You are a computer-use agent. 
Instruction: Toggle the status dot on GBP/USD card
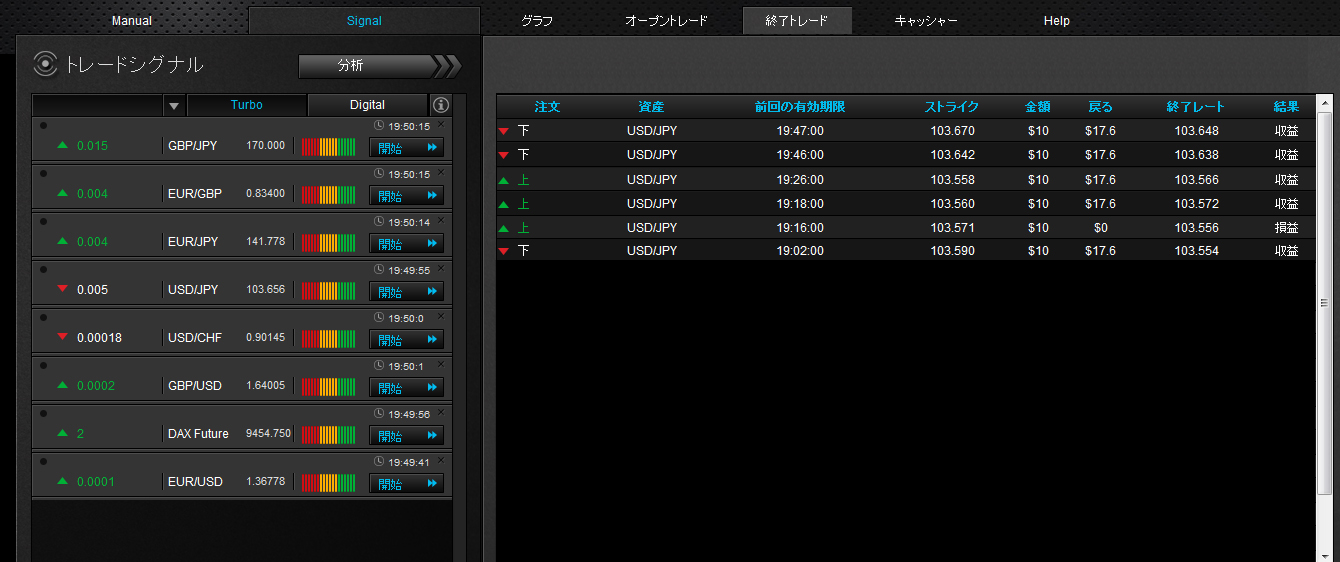(x=43, y=365)
